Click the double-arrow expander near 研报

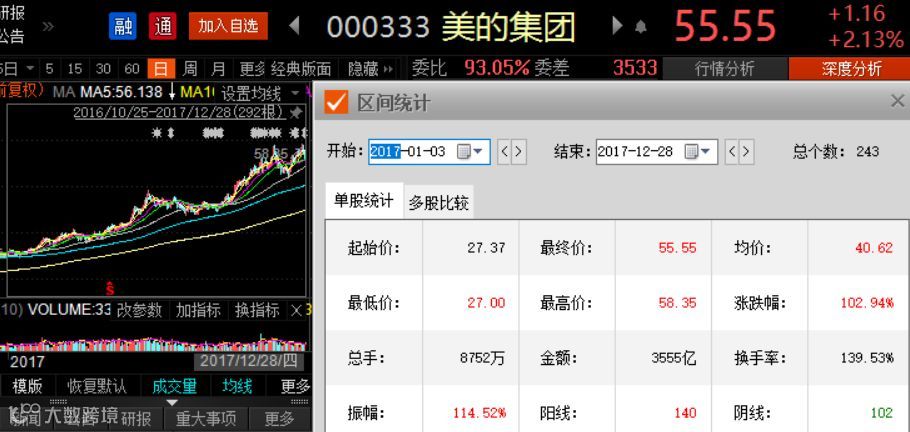coord(48,26)
